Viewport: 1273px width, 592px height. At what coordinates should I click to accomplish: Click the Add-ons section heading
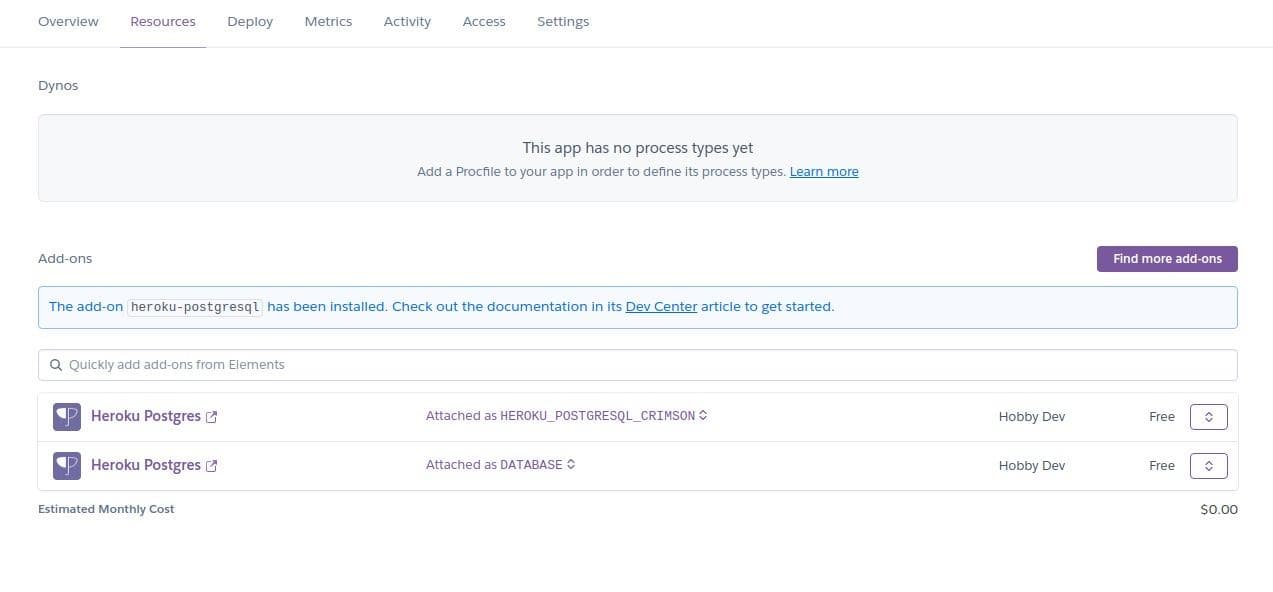[x=65, y=259]
